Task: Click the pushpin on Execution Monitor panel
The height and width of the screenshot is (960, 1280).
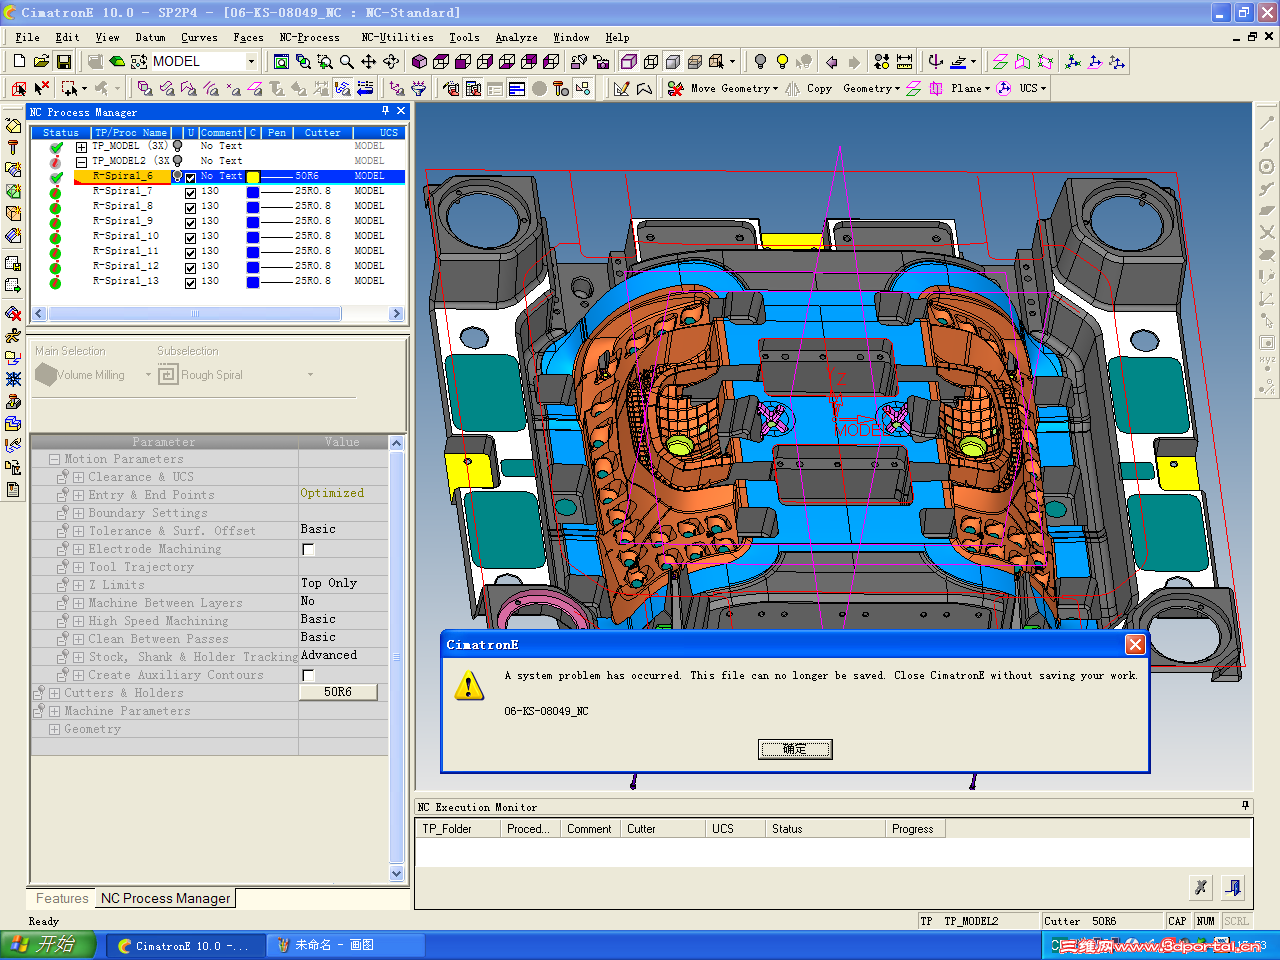Action: 1245,806
